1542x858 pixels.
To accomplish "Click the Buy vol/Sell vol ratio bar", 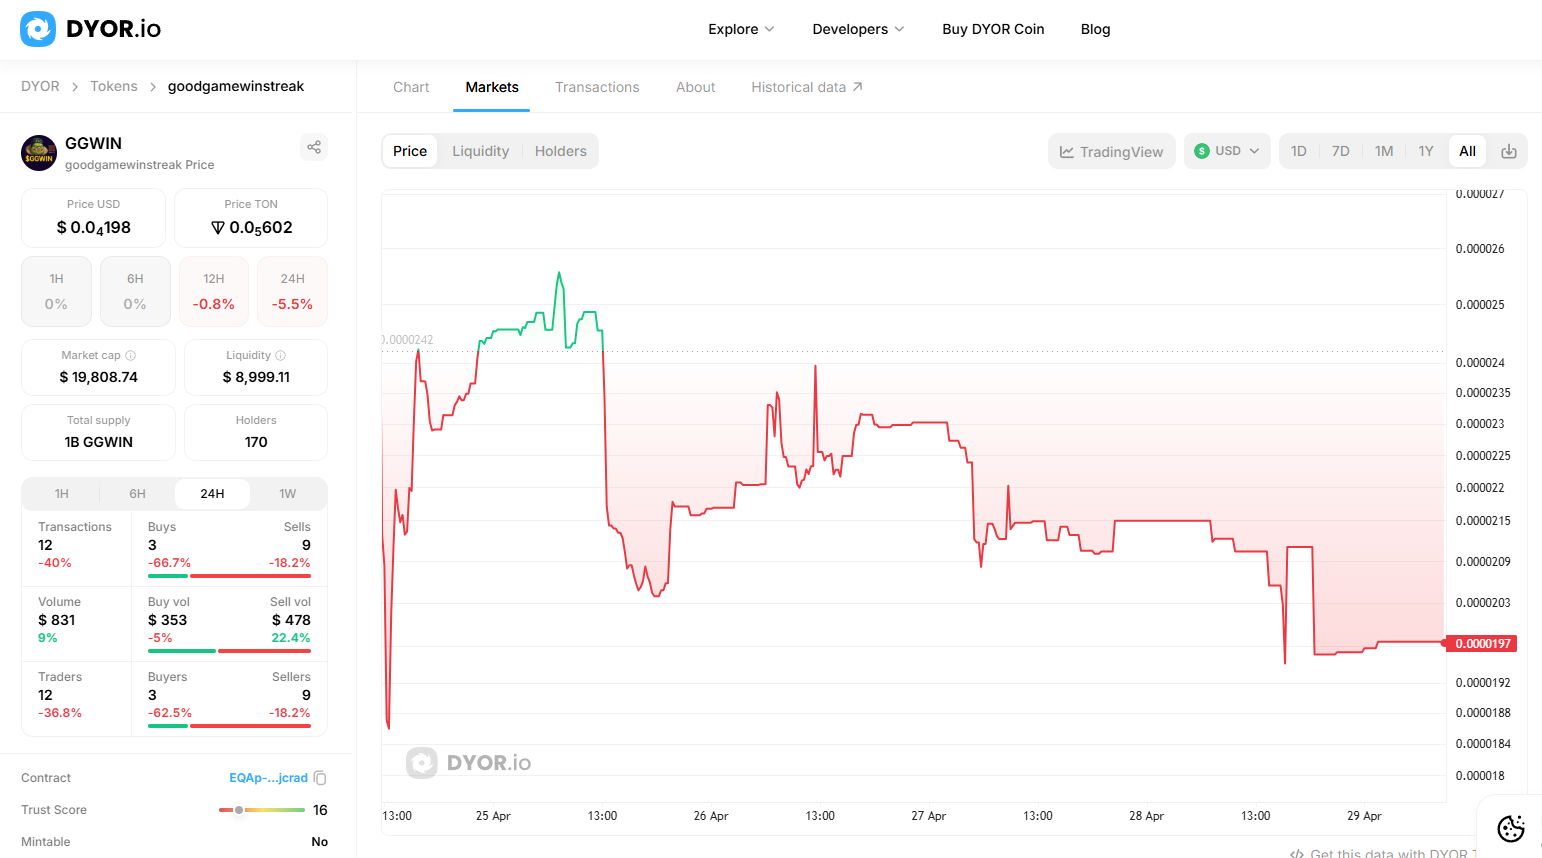I will pos(229,651).
